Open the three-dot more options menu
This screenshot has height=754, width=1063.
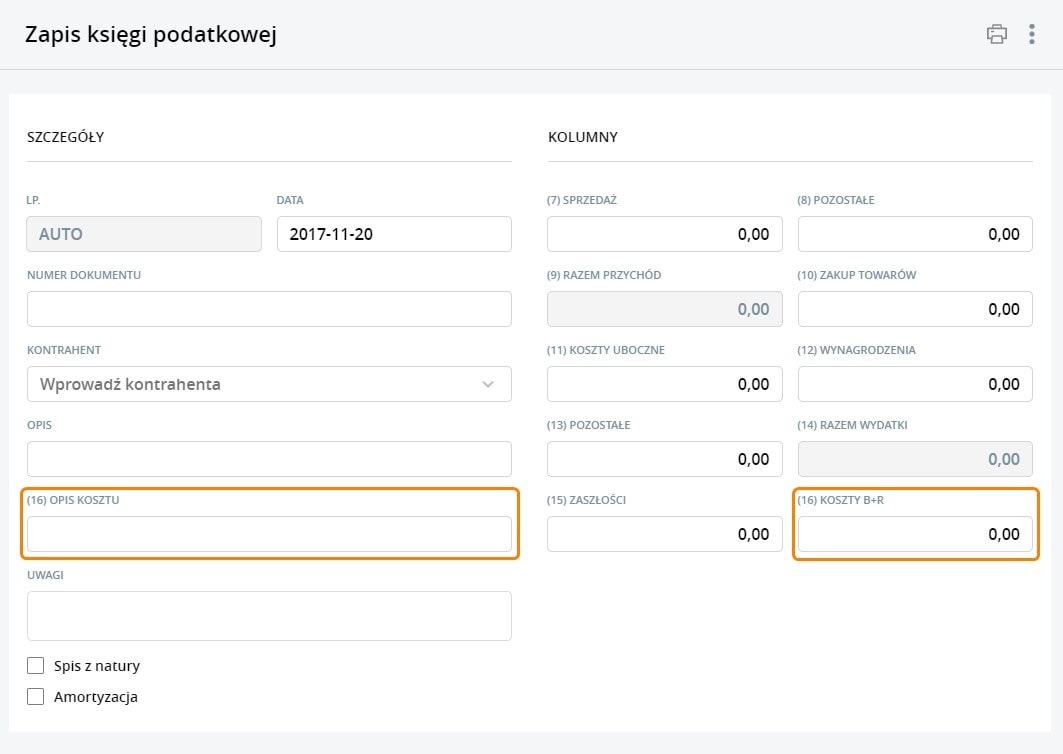[x=1032, y=34]
